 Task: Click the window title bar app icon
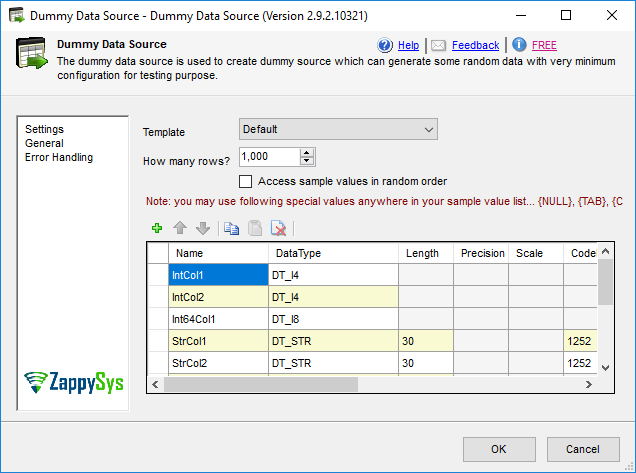click(x=16, y=15)
